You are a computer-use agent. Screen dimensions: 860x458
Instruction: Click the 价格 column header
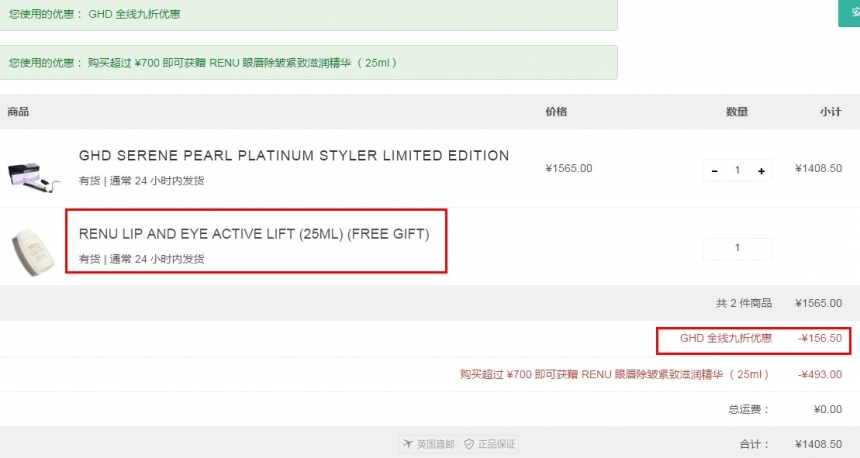tap(556, 112)
